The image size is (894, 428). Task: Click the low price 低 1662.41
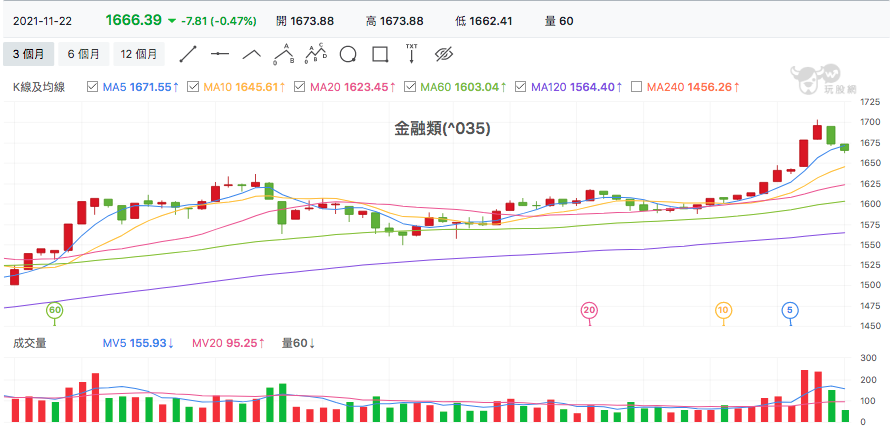coord(483,22)
